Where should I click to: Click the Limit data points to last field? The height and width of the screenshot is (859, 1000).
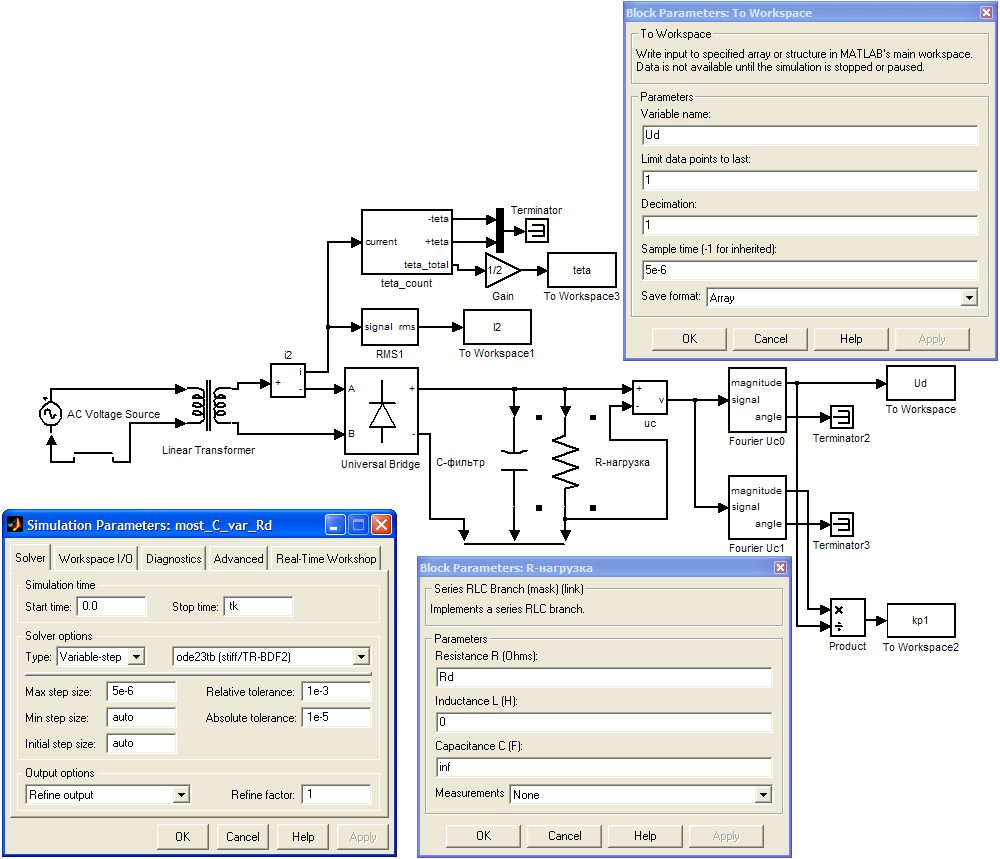point(810,180)
